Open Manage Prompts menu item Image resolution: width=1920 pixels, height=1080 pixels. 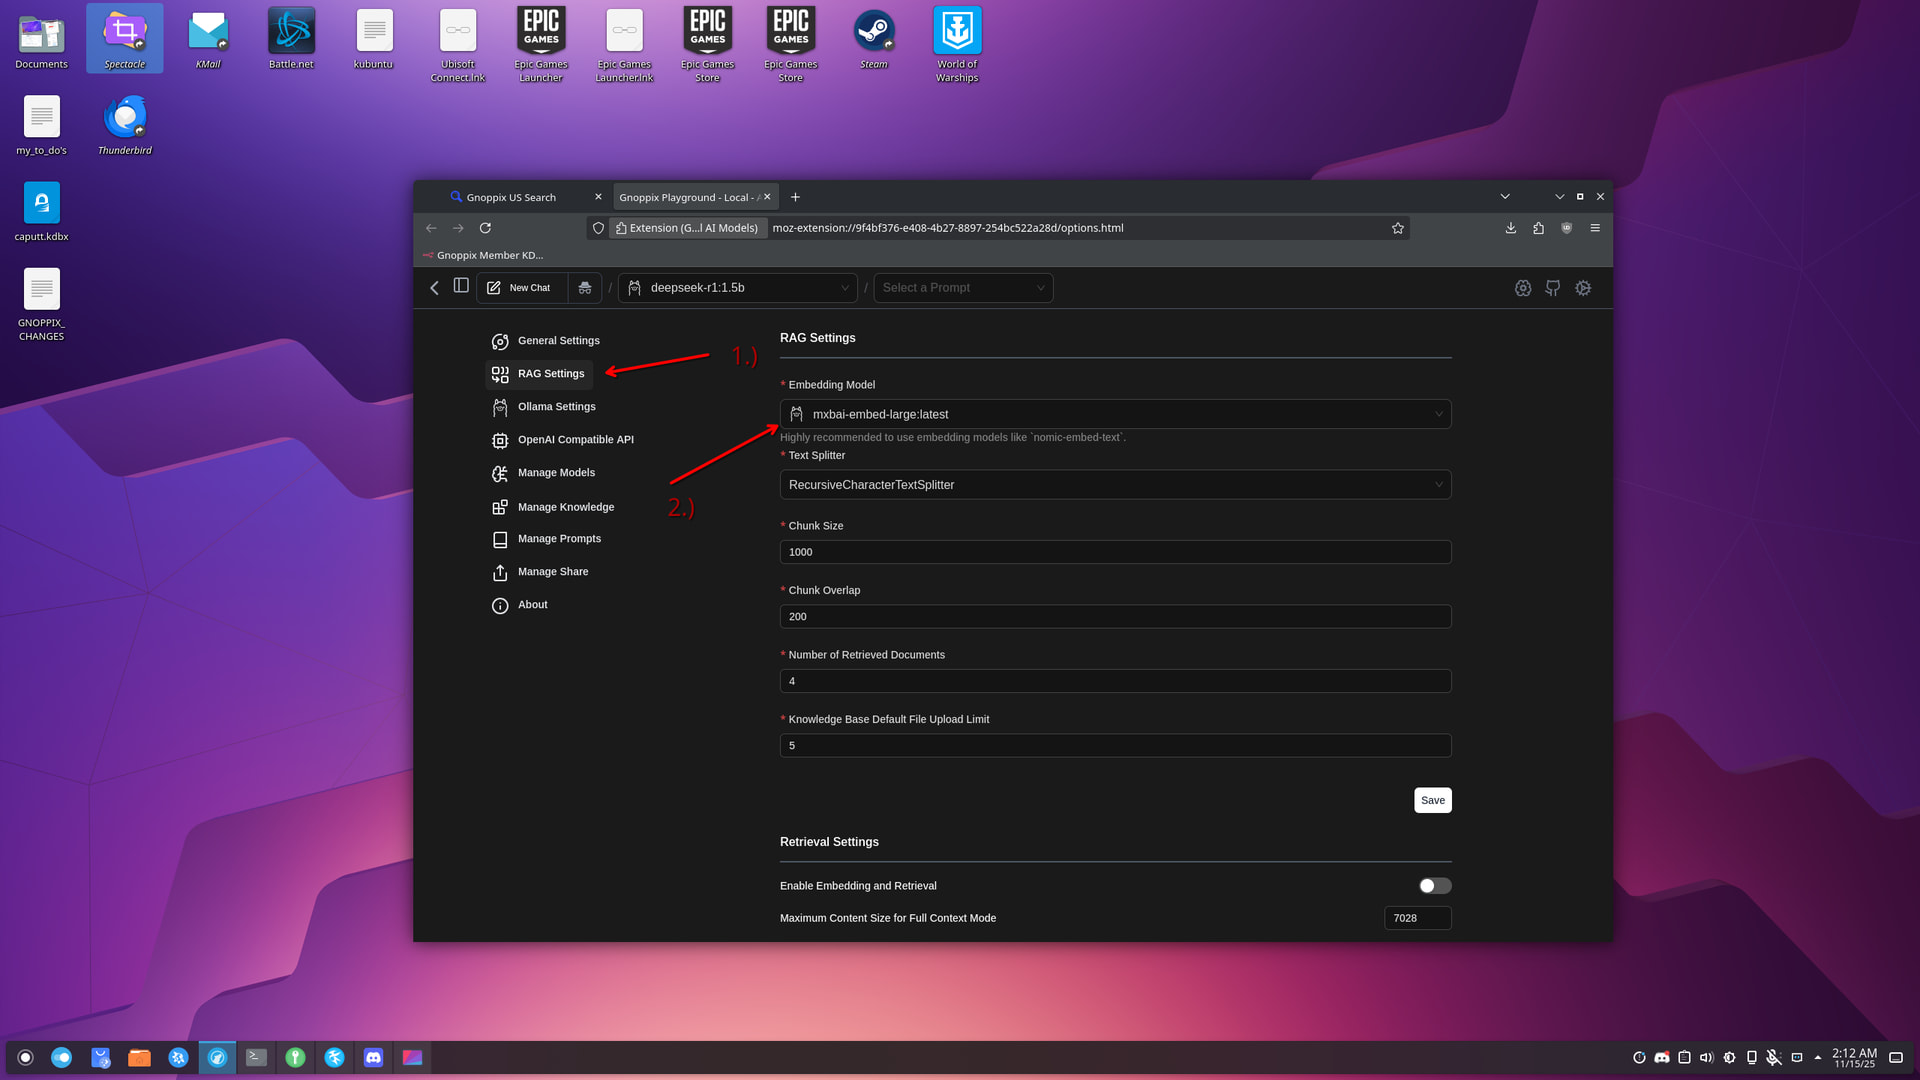click(x=558, y=539)
